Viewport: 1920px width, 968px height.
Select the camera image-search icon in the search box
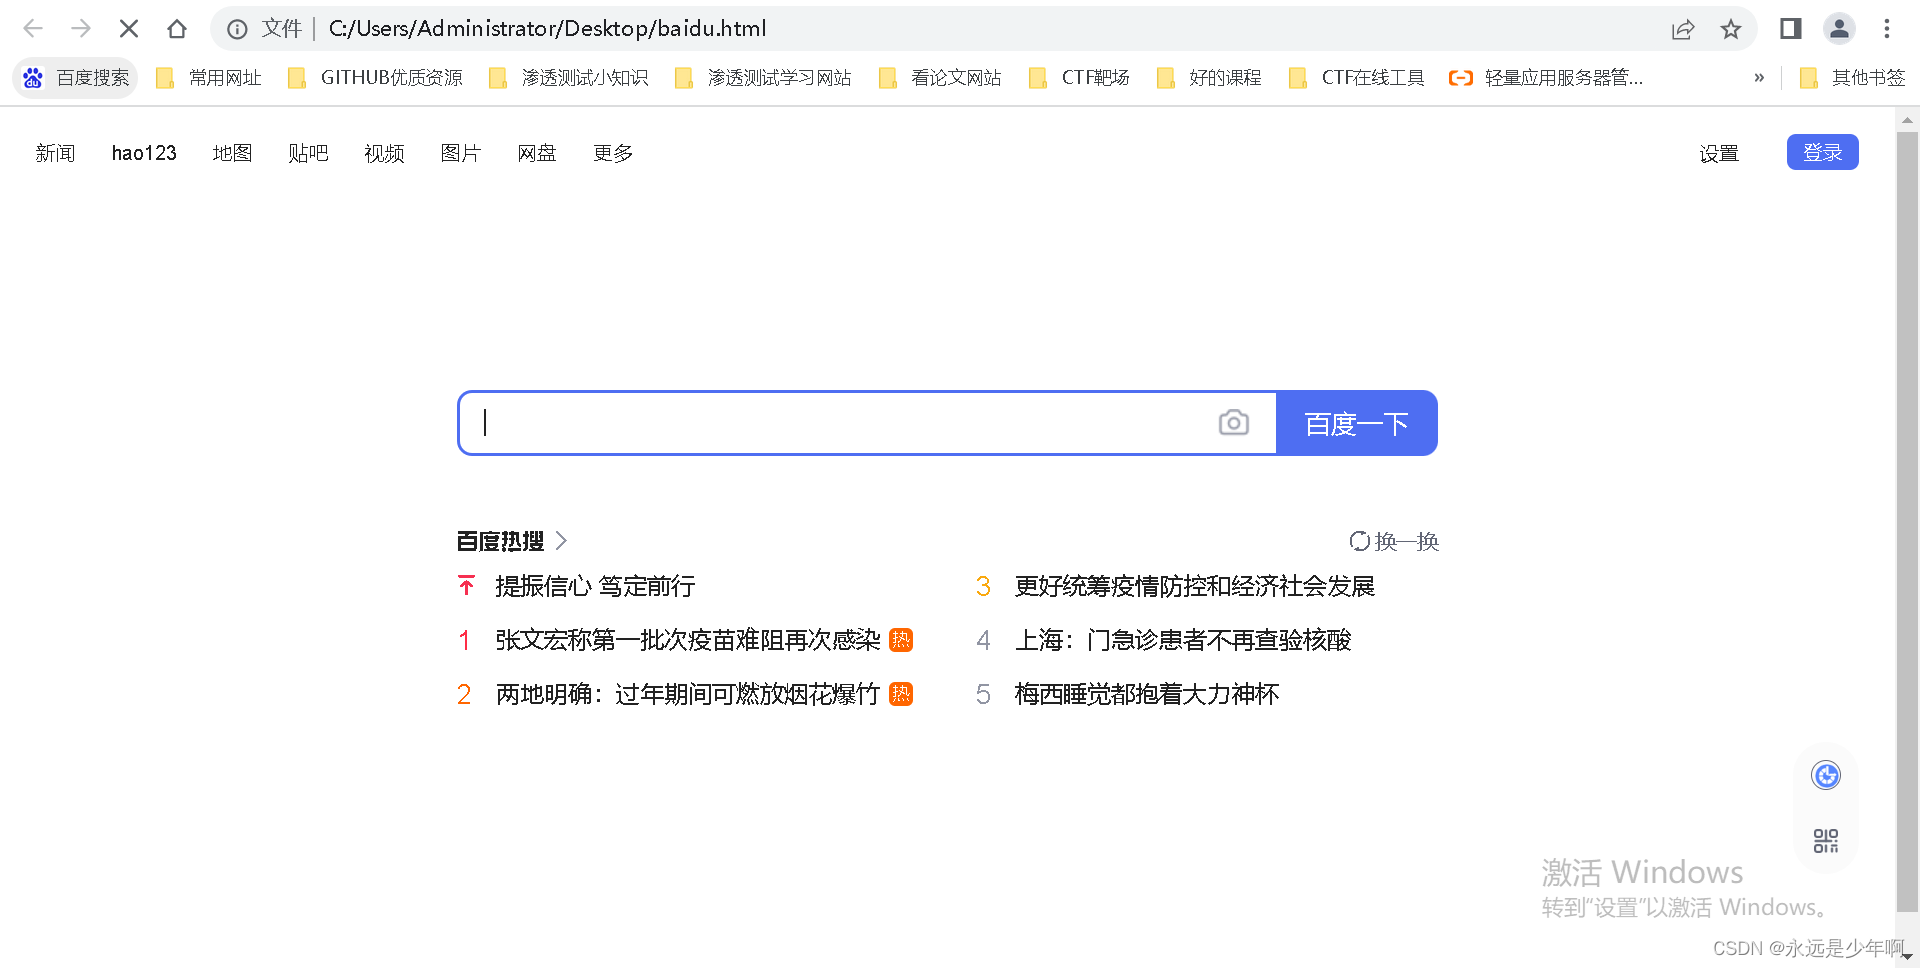pos(1234,422)
